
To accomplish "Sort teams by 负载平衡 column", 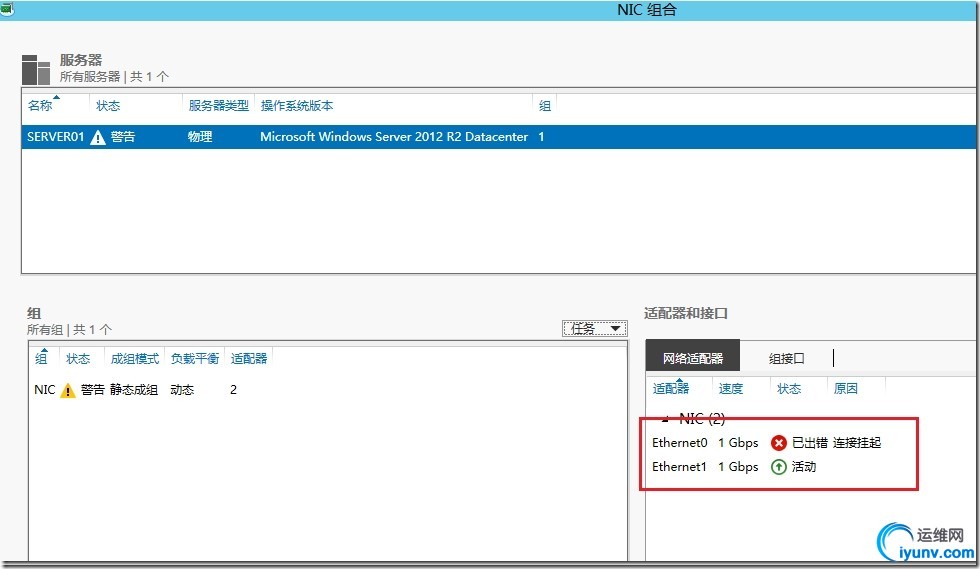I will coord(195,358).
